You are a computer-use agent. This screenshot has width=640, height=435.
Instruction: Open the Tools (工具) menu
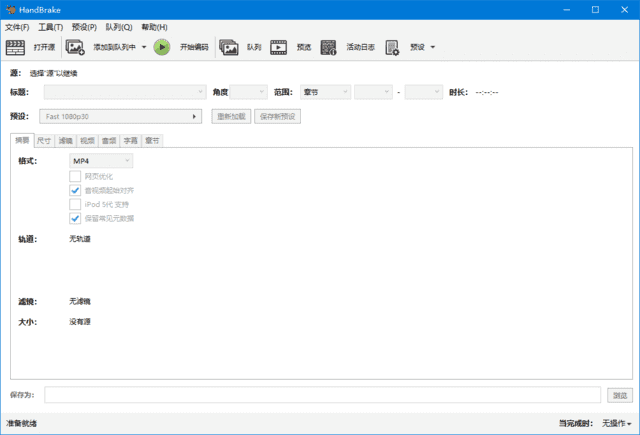50,27
